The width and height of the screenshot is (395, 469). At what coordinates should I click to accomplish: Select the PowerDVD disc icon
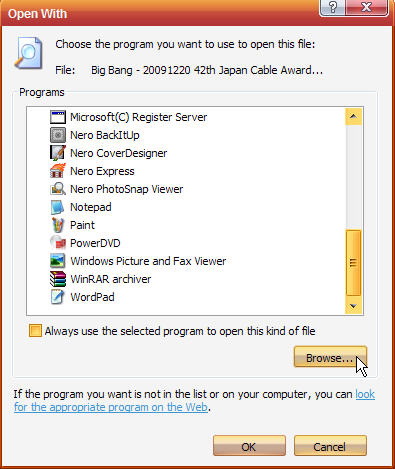(x=58, y=243)
